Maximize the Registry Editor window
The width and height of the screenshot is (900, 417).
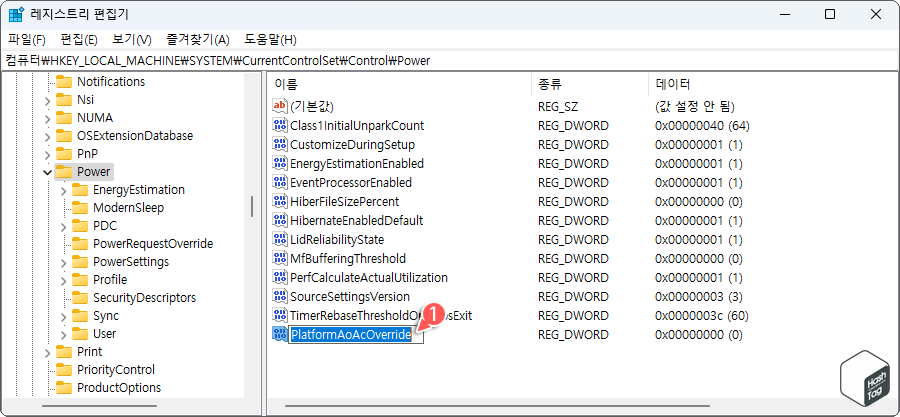click(830, 15)
